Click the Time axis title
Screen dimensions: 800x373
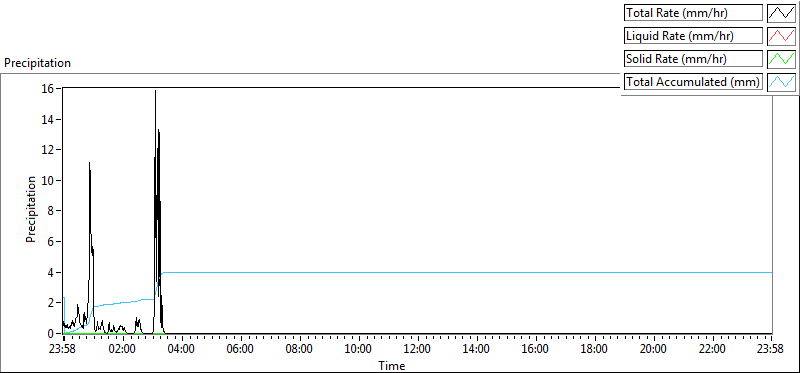[392, 365]
